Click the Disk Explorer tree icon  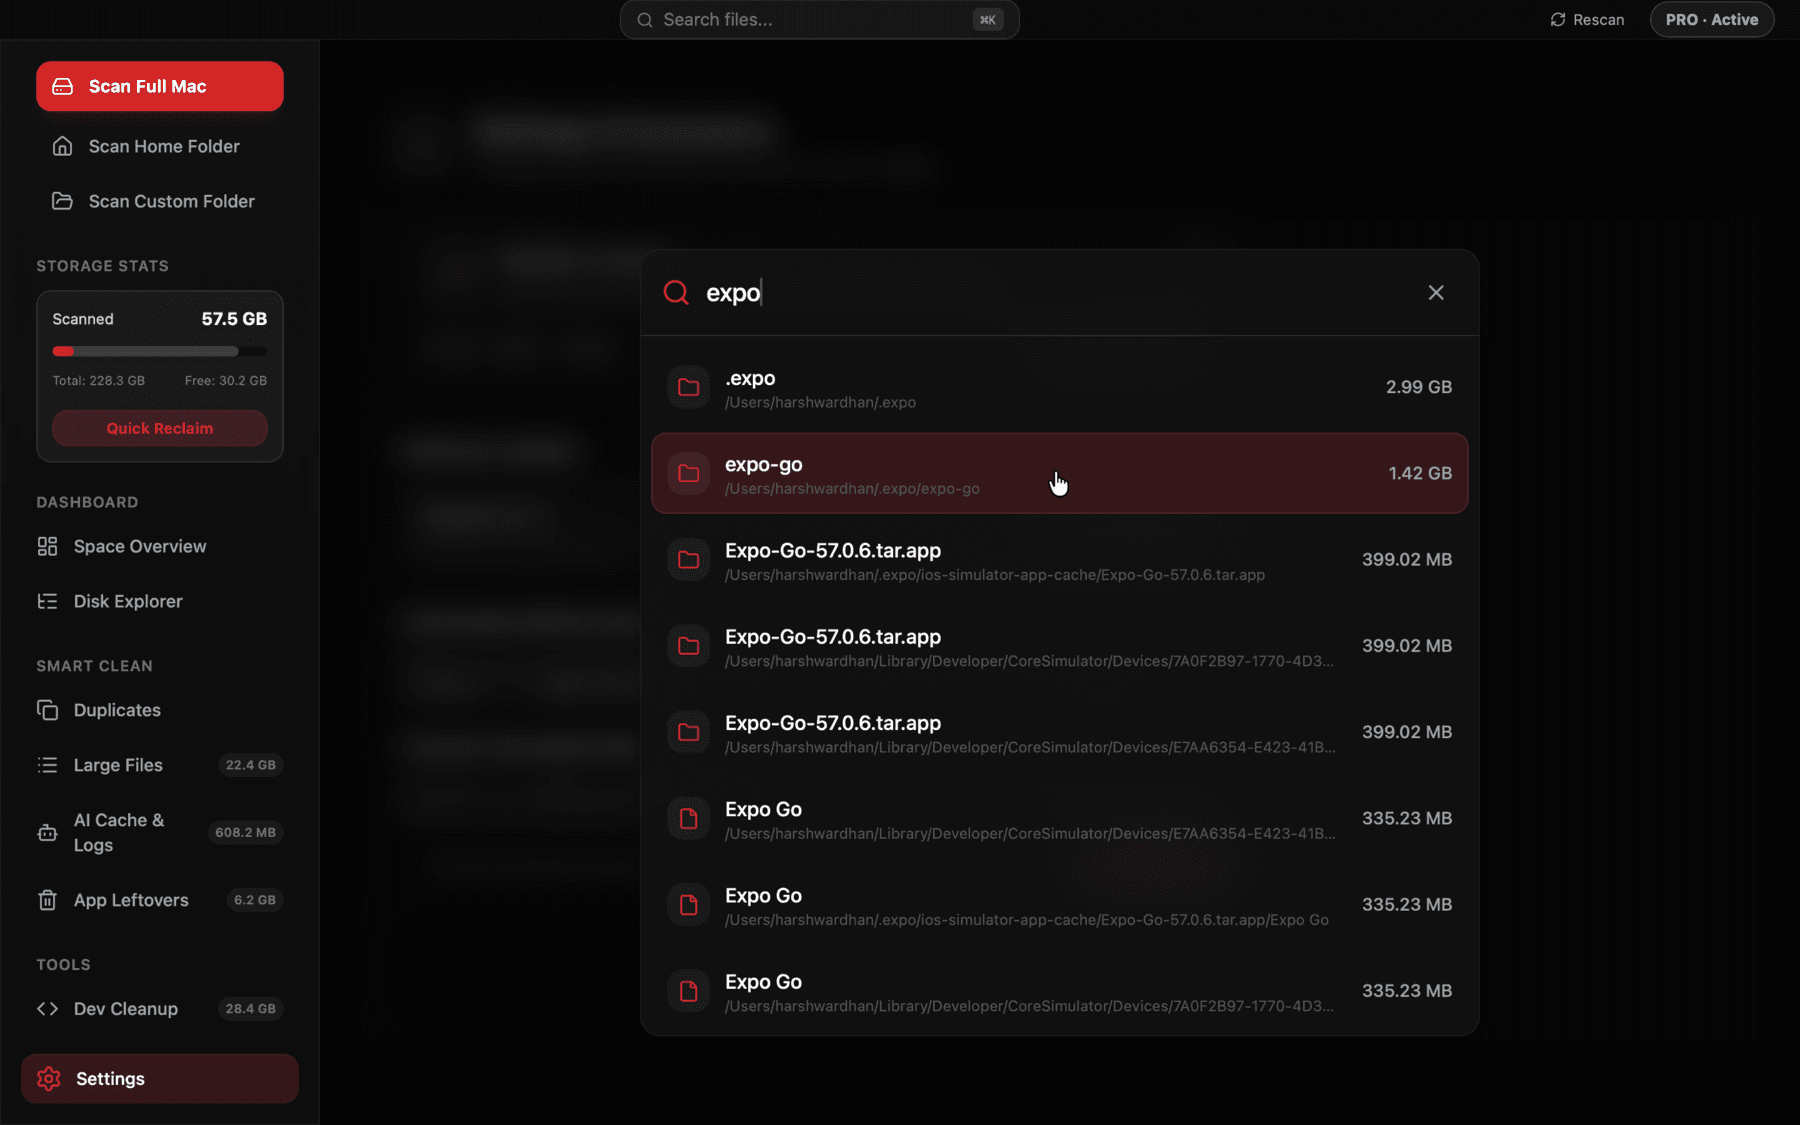pos(47,601)
